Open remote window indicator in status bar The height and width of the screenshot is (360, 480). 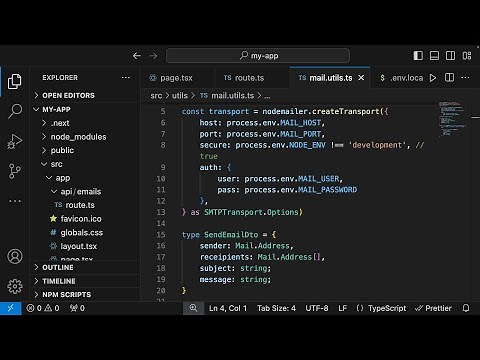coord(10,308)
